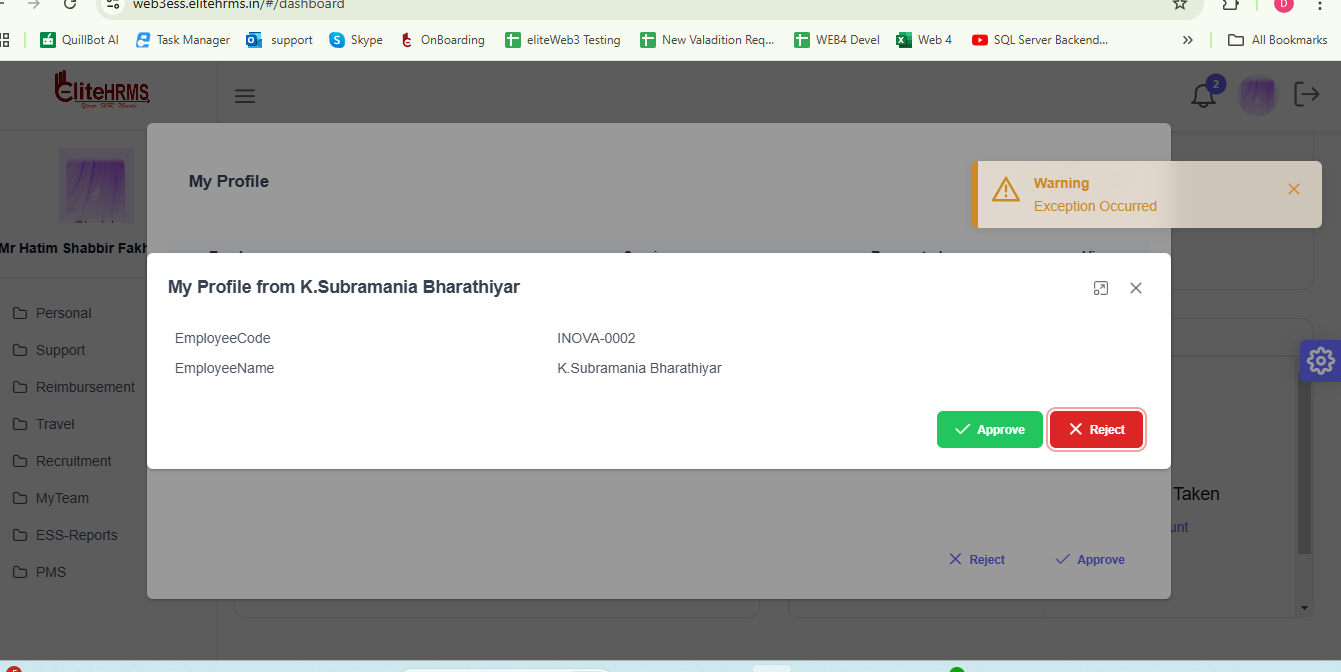Screen dimensions: 1341x672
Task: Show more bookmarks via overflow chevron
Action: (x=1187, y=40)
